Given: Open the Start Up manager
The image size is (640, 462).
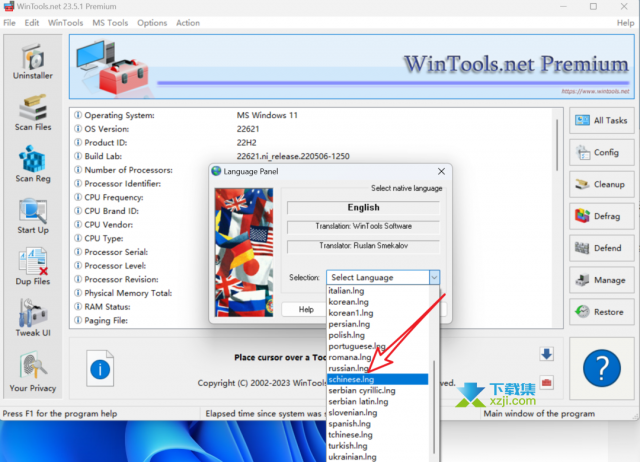Looking at the screenshot, I should [x=33, y=216].
